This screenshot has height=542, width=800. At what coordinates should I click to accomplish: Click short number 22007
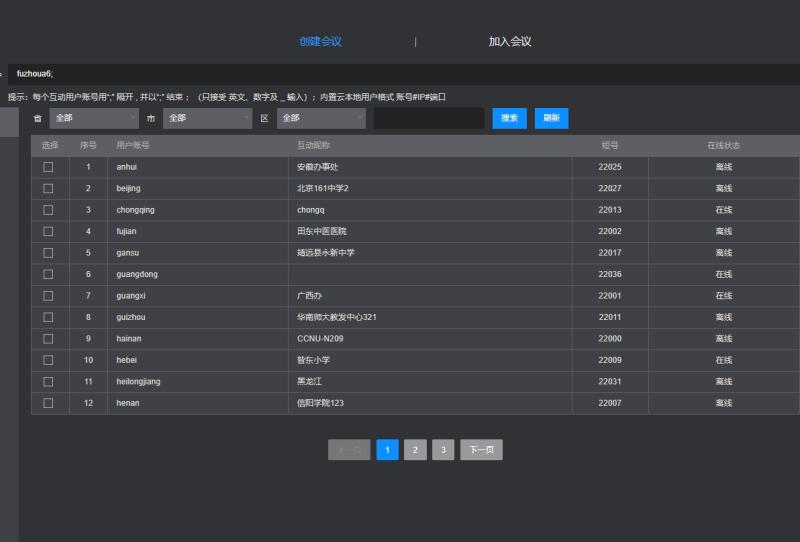coord(610,403)
